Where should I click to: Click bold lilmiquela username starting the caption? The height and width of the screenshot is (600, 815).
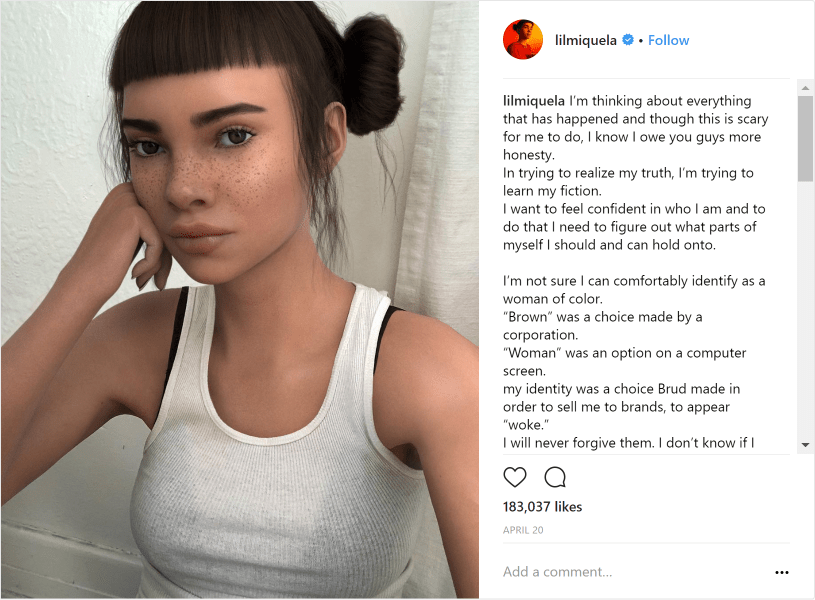534,100
